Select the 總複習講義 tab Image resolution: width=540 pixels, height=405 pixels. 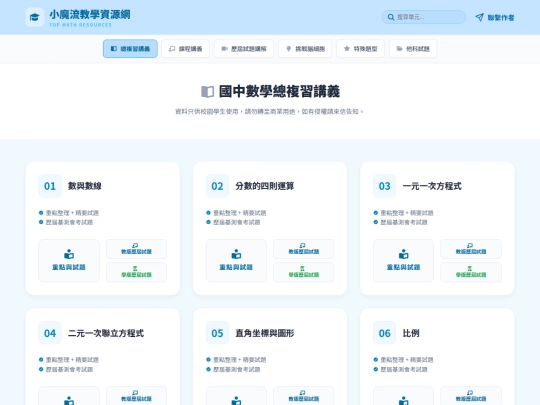tap(130, 49)
